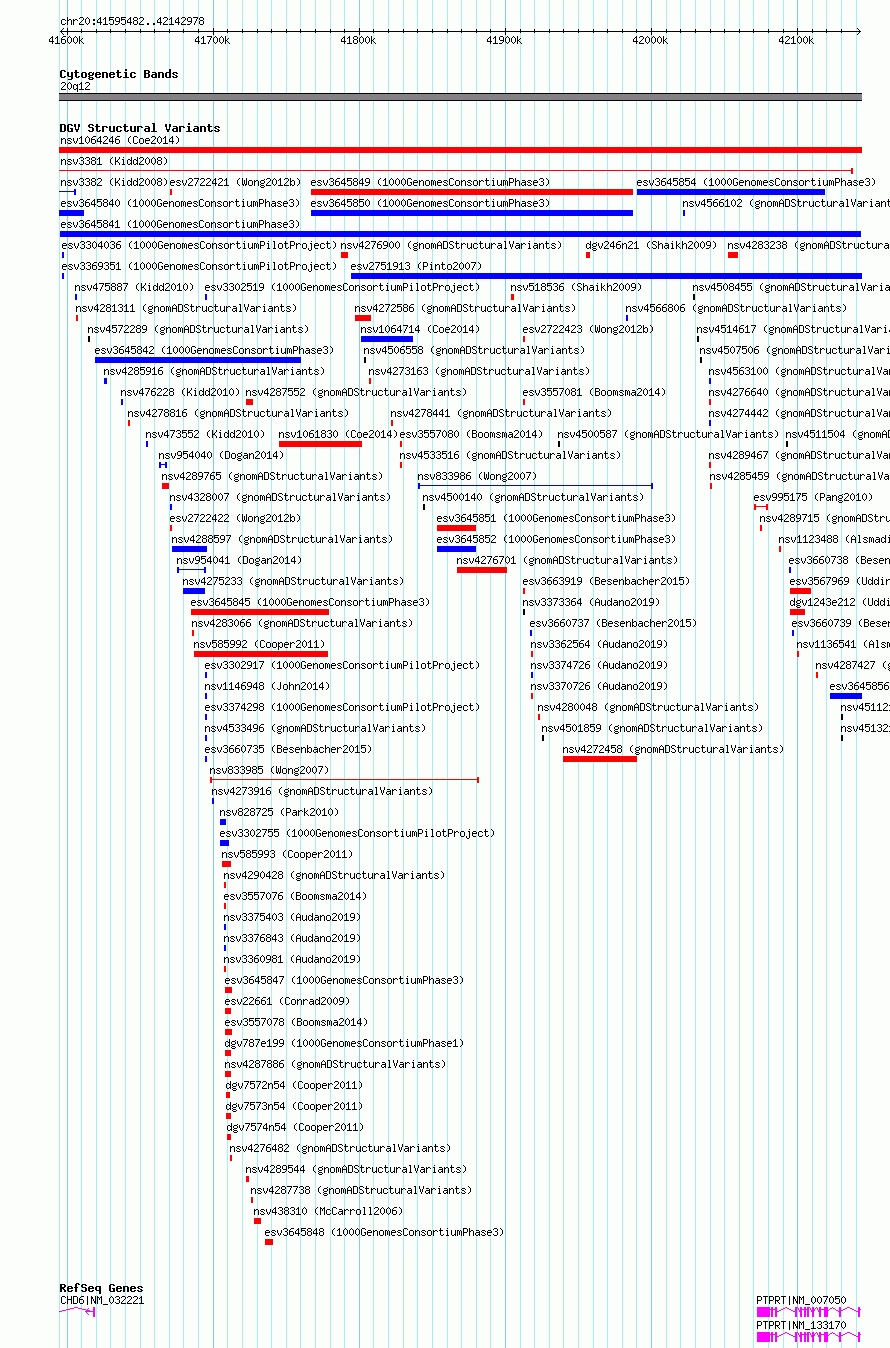890x1348 pixels.
Task: Click the blue esv3645850 variant bar
Action: pos(472,213)
